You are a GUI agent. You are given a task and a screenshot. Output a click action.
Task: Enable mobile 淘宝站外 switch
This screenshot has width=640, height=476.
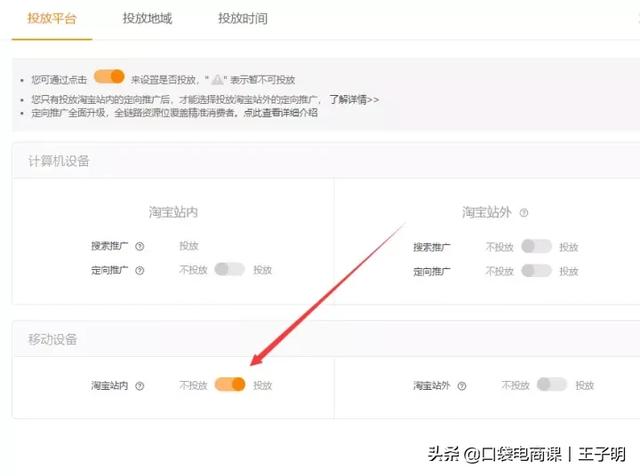pyautogui.click(x=552, y=384)
